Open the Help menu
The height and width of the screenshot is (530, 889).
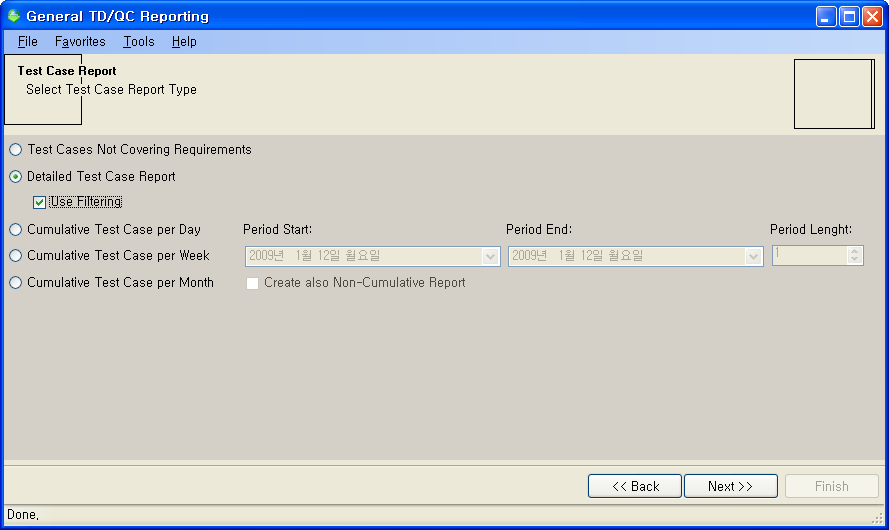click(x=184, y=41)
